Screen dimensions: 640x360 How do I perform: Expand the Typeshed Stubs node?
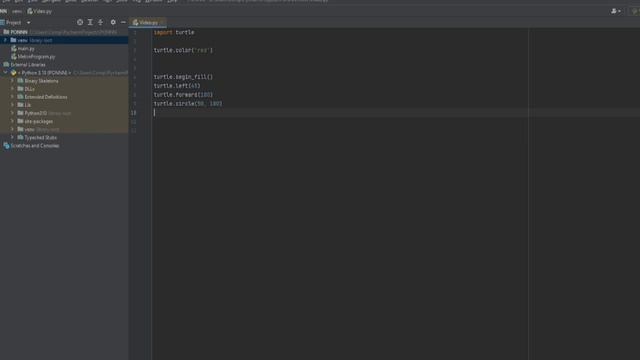point(12,138)
